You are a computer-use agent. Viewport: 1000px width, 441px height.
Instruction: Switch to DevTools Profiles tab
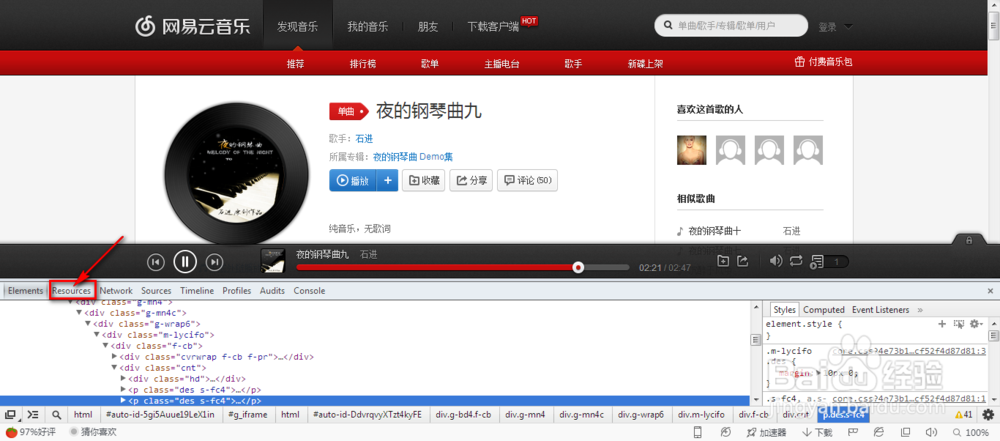(237, 290)
